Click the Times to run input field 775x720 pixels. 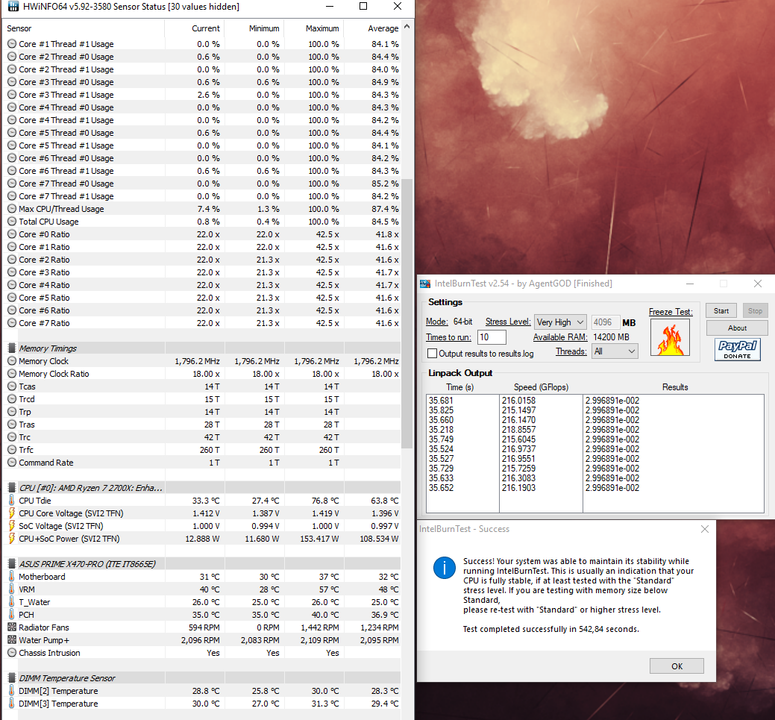tap(491, 337)
